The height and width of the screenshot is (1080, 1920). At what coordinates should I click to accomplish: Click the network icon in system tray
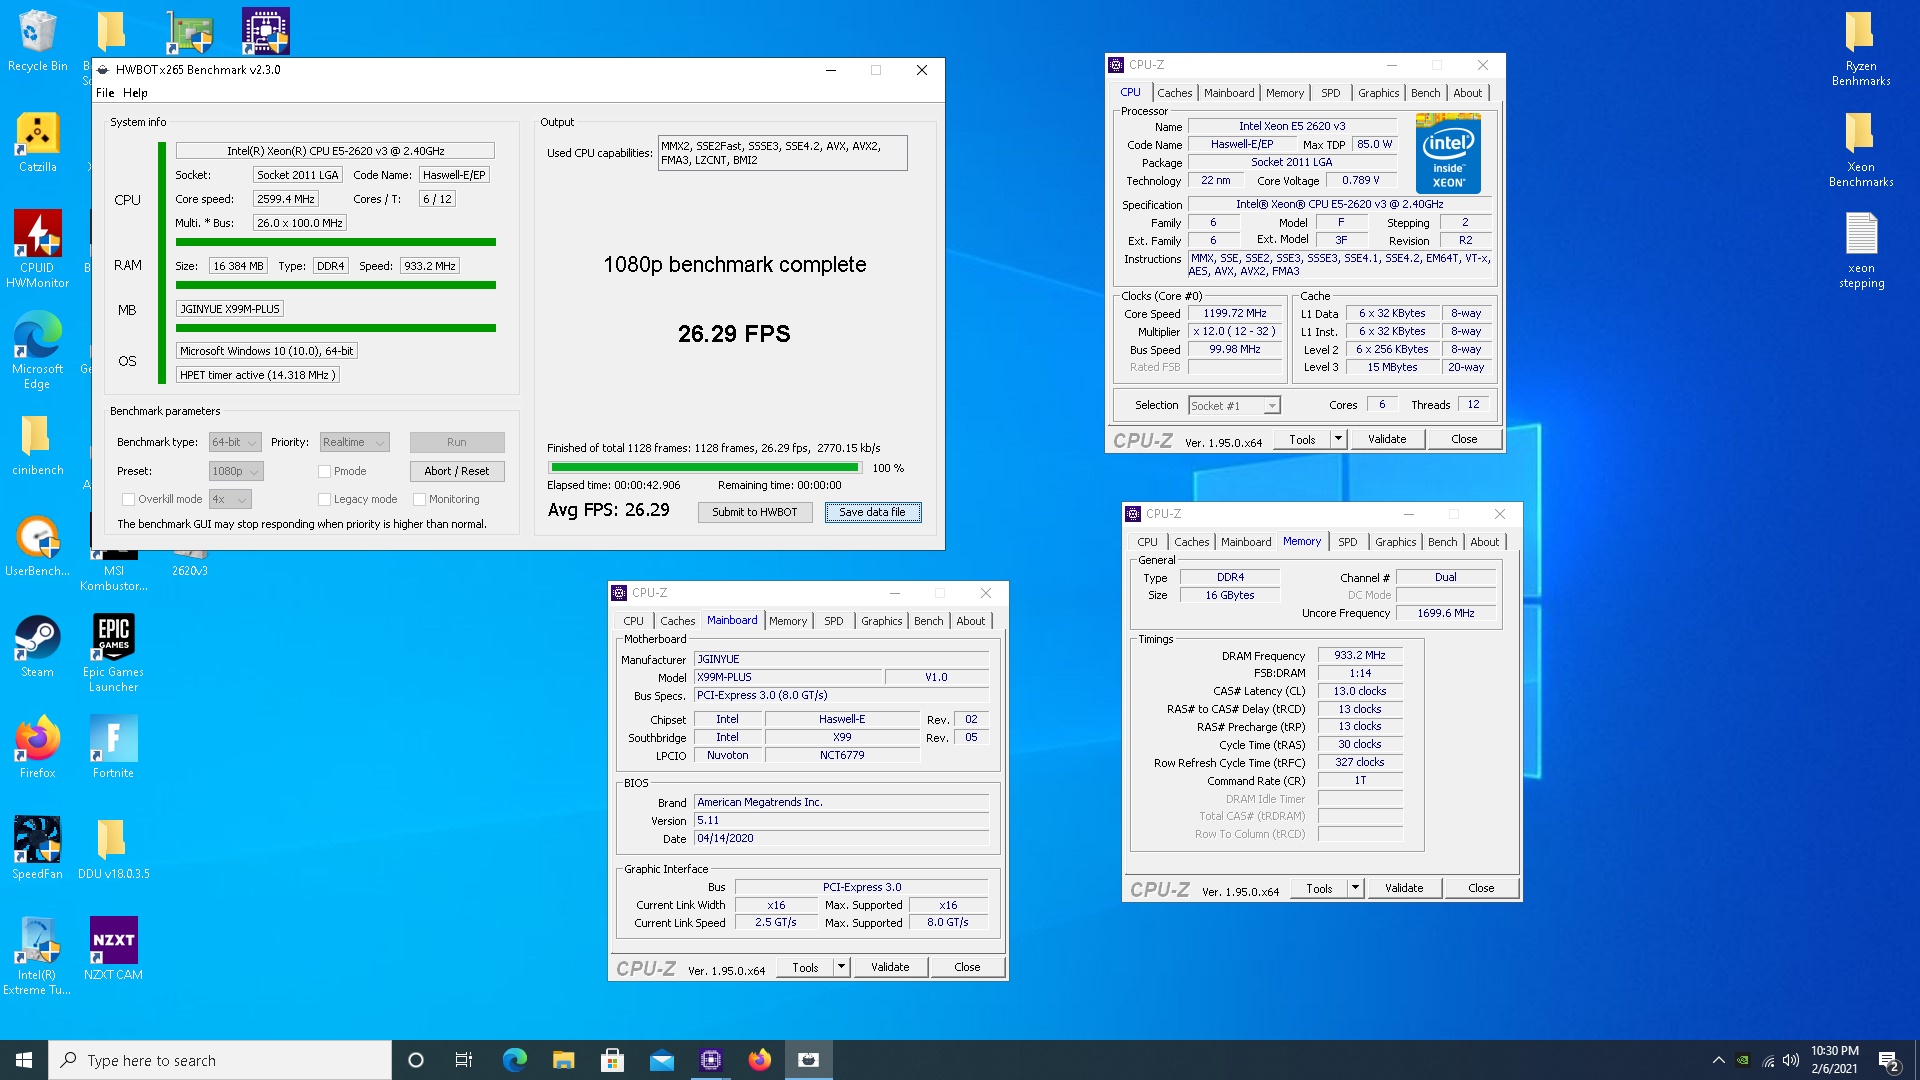click(1768, 1061)
